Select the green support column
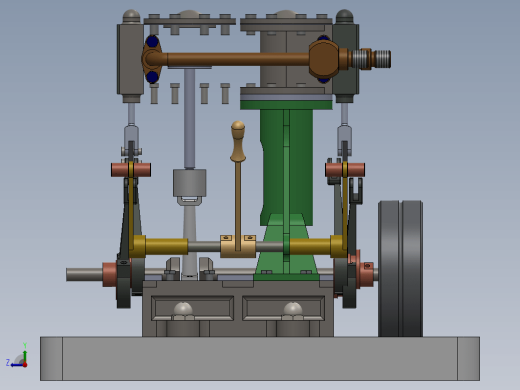520x390 pixels. coord(286,168)
